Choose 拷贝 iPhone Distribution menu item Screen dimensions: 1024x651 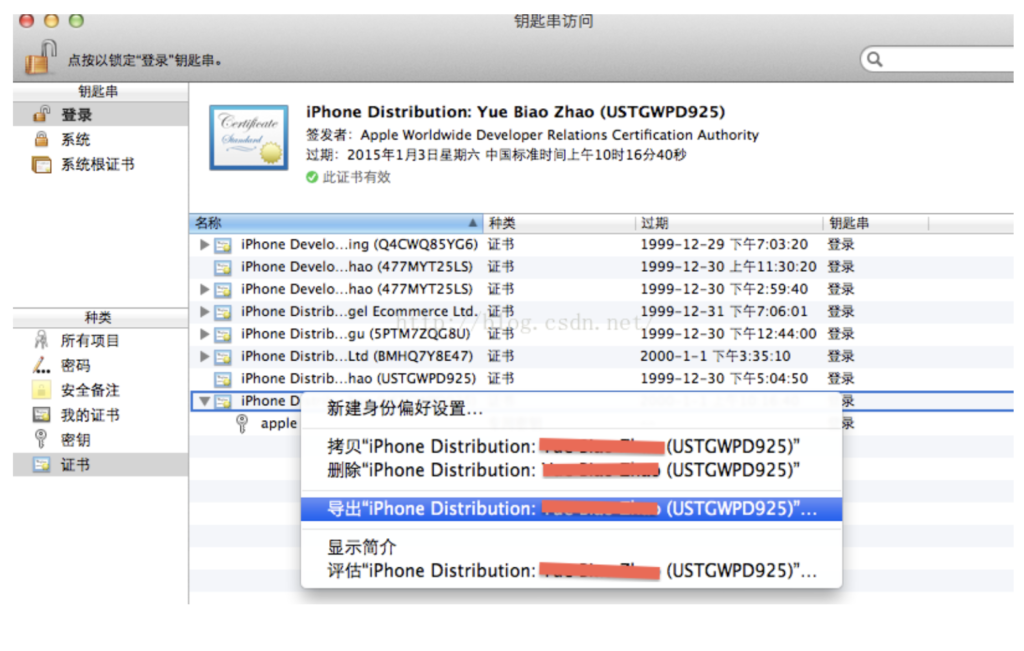coord(571,447)
